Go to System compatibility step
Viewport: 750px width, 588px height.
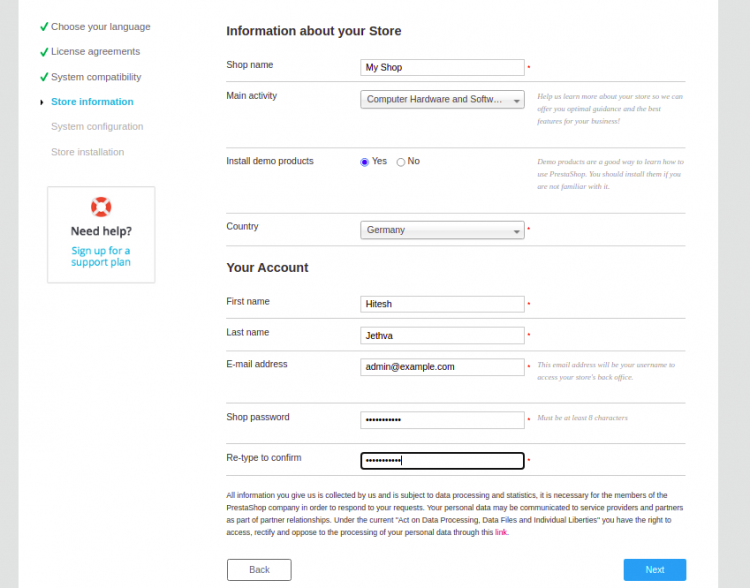(96, 77)
